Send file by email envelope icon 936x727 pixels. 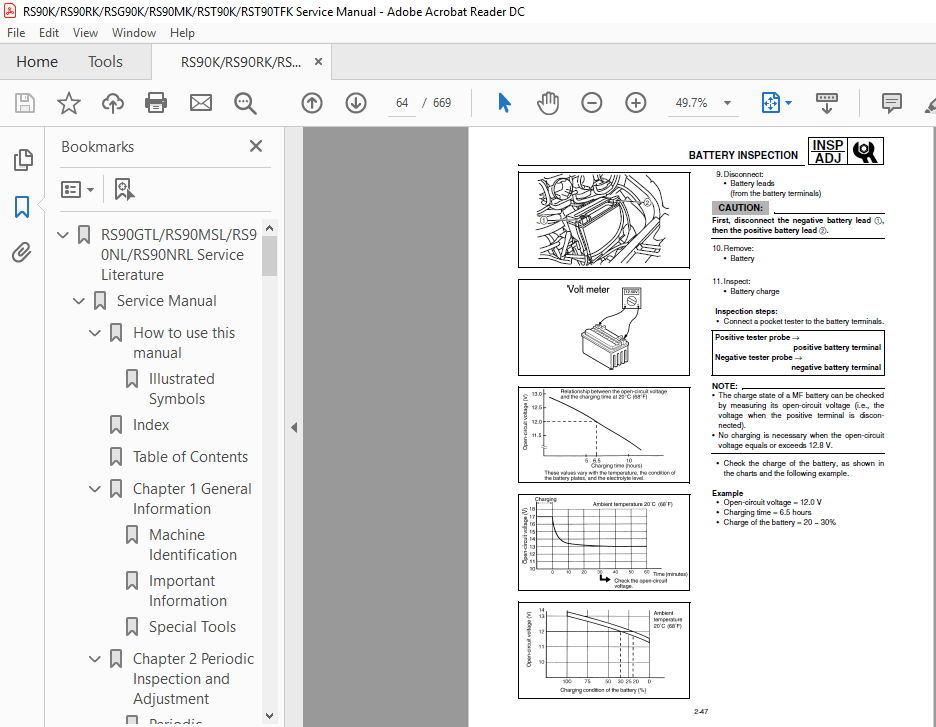click(x=201, y=103)
